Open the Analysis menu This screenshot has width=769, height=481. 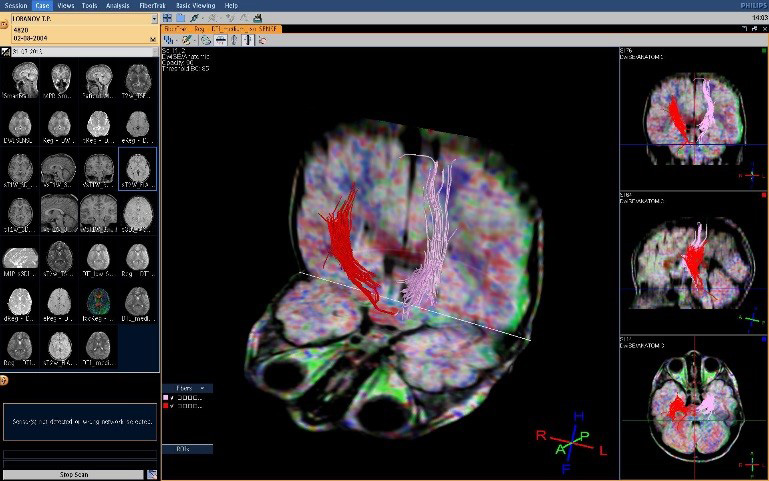119,5
